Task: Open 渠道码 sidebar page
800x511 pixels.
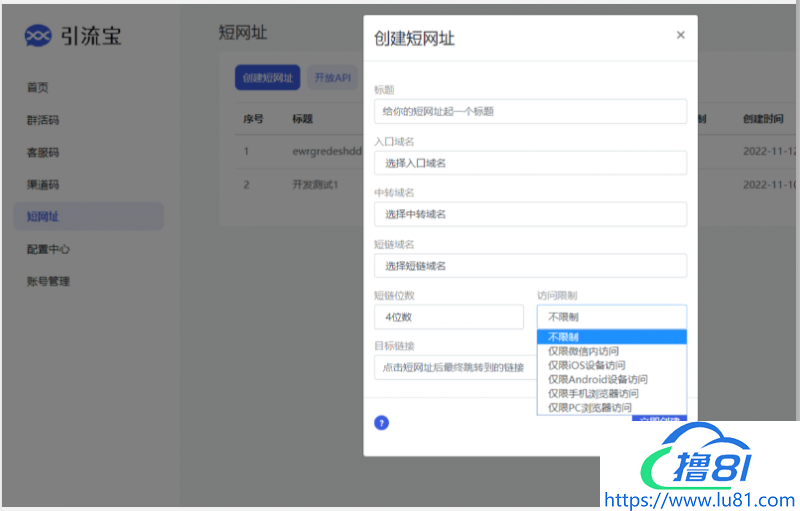Action: click(43, 184)
